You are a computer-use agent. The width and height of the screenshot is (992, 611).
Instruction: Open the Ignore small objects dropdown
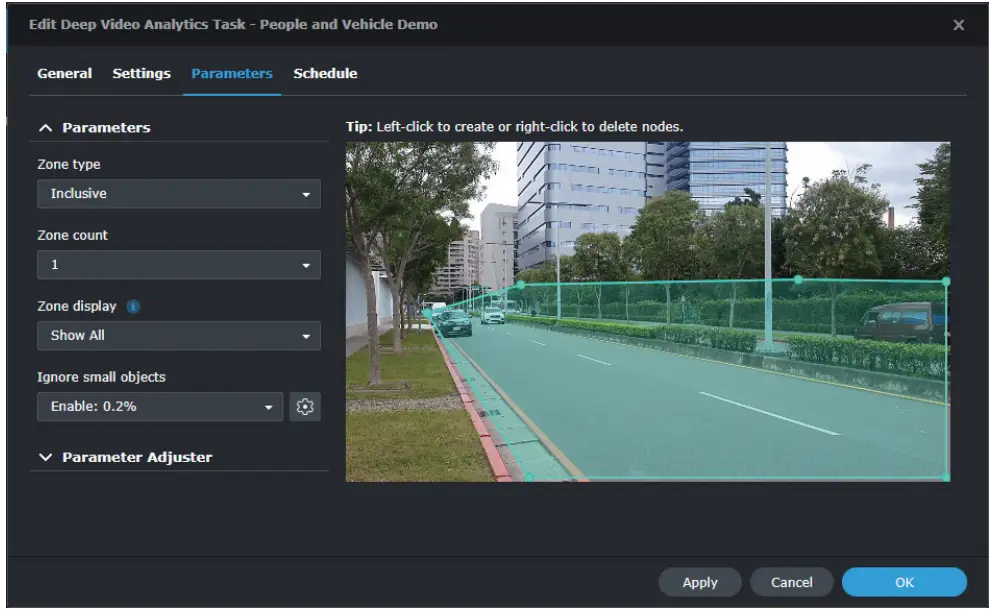coord(162,407)
